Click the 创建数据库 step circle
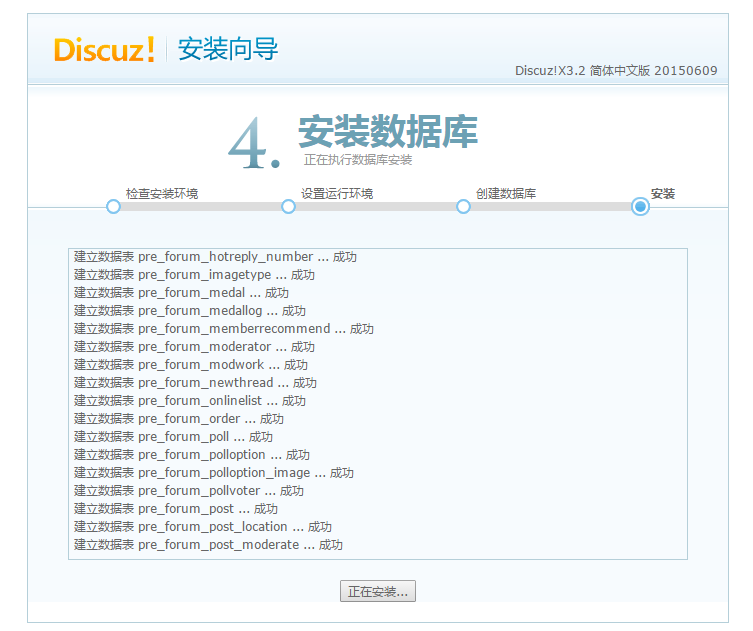 (463, 206)
